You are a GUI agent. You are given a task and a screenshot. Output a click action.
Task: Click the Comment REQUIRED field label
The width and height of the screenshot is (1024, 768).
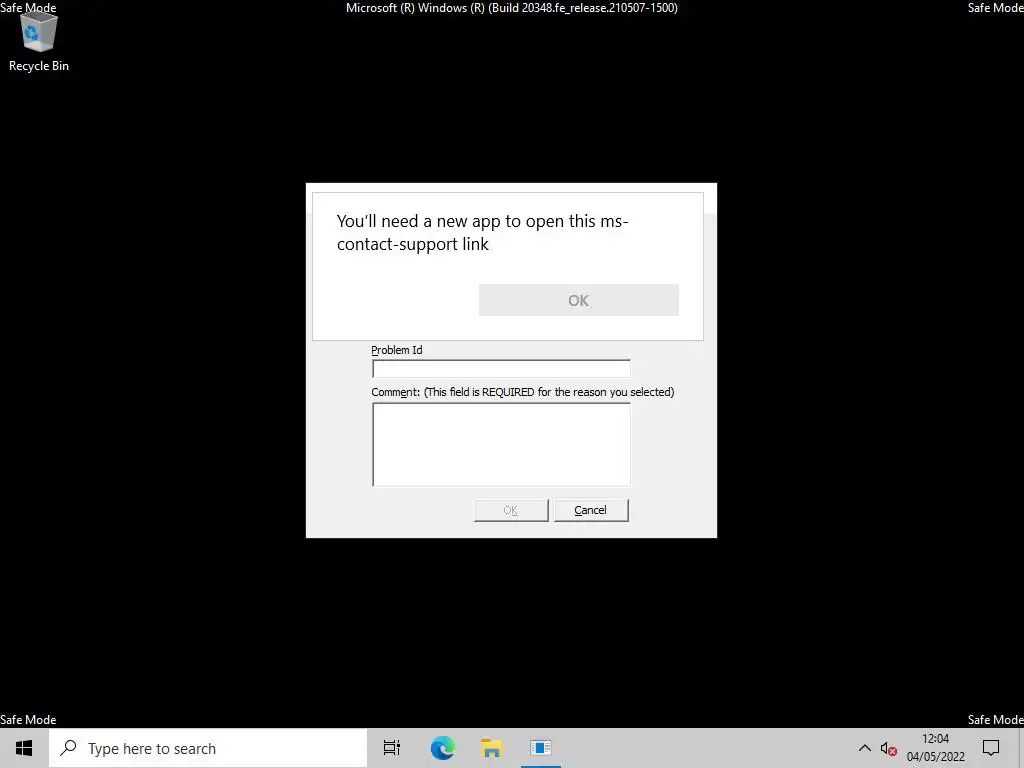(522, 392)
